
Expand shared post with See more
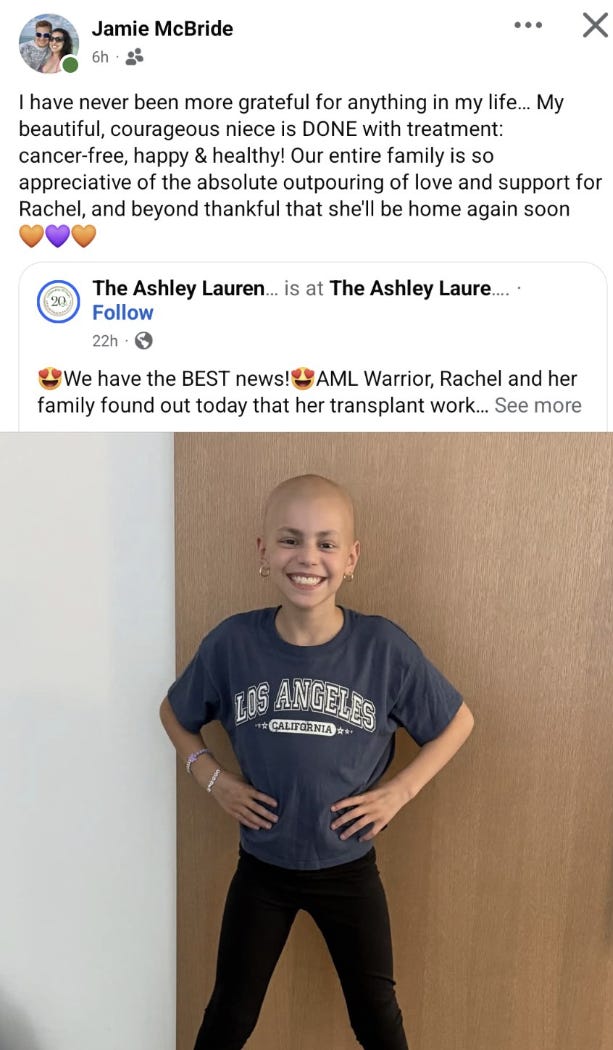coord(538,405)
